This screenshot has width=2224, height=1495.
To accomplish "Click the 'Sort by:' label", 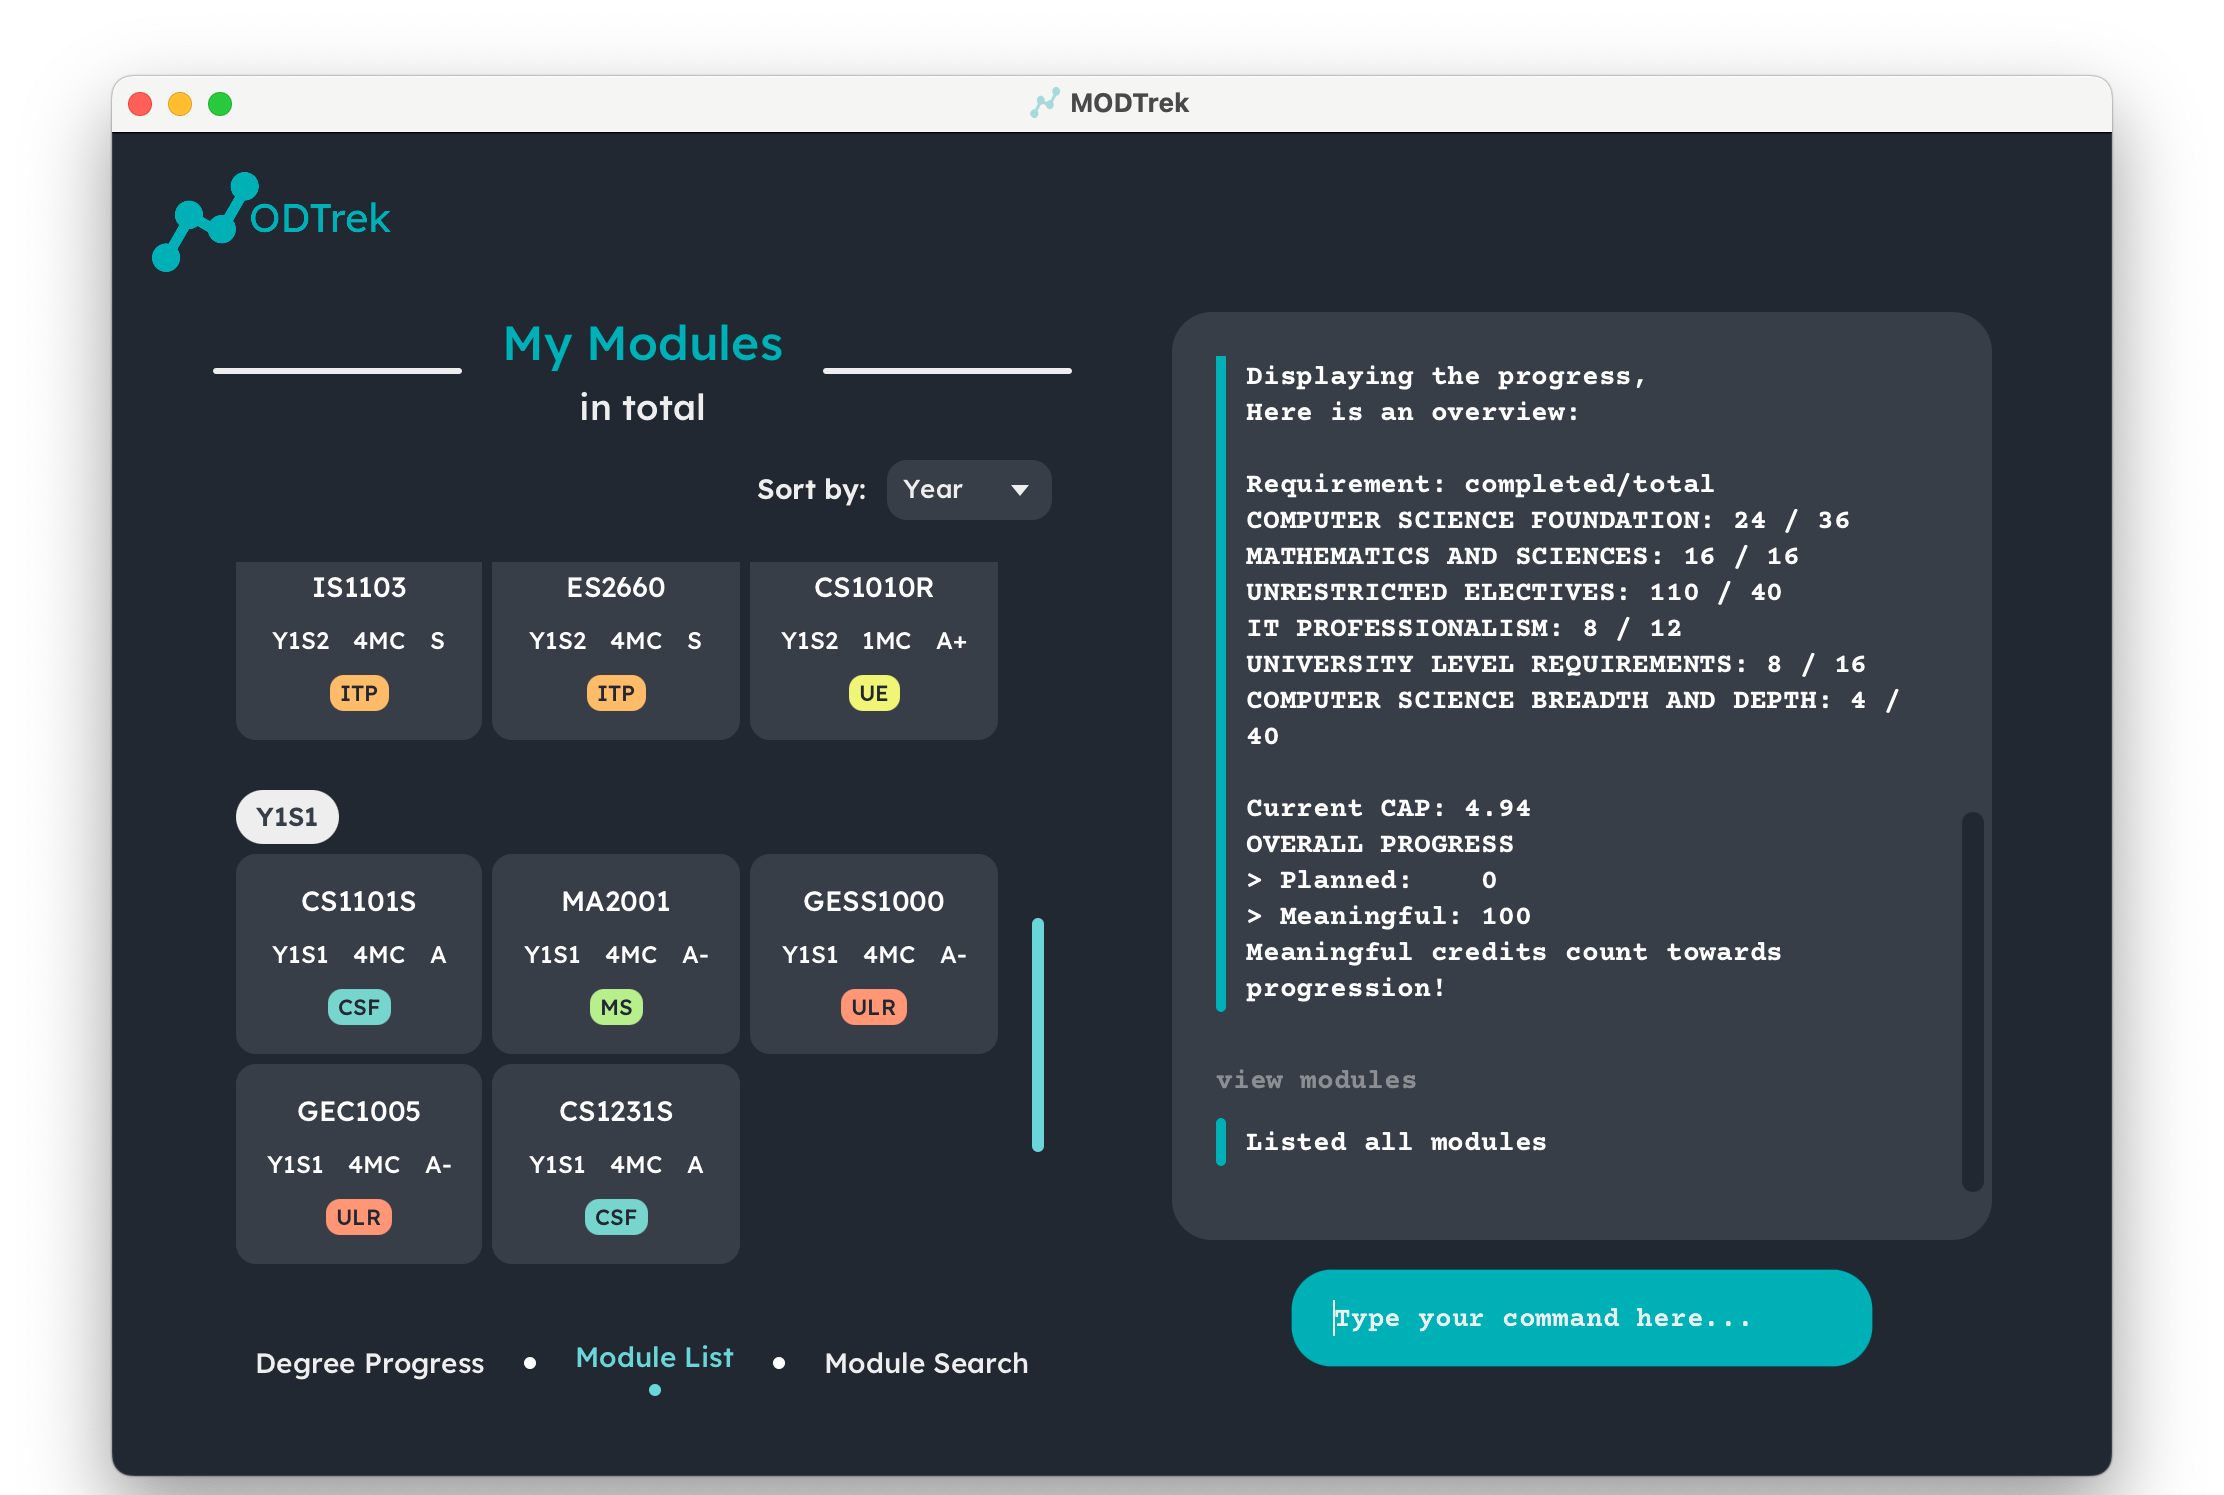I will [x=811, y=489].
